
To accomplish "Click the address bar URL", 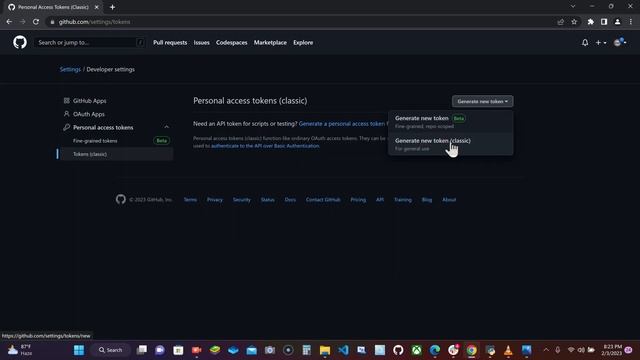I will tap(94, 22).
